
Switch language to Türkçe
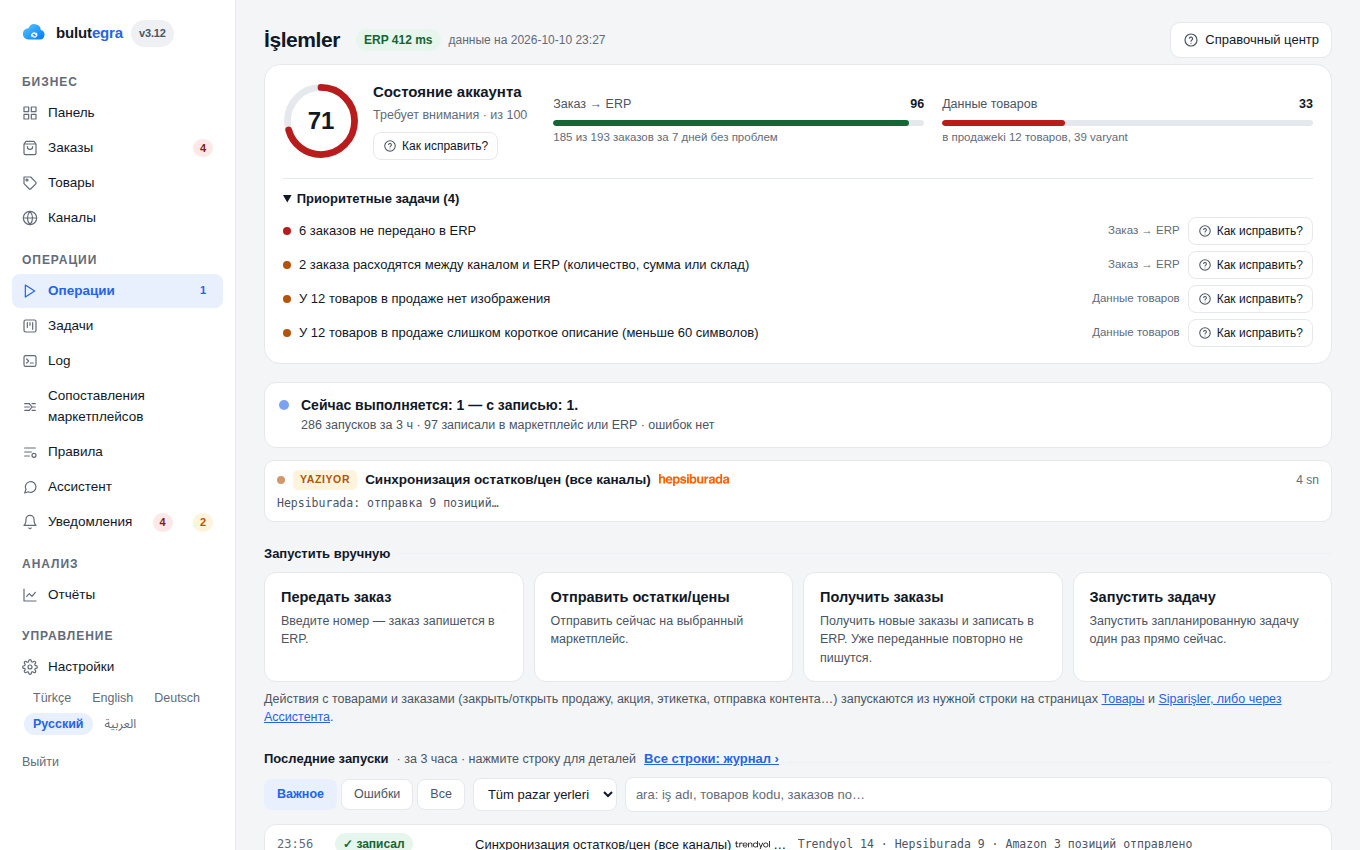pyautogui.click(x=52, y=698)
